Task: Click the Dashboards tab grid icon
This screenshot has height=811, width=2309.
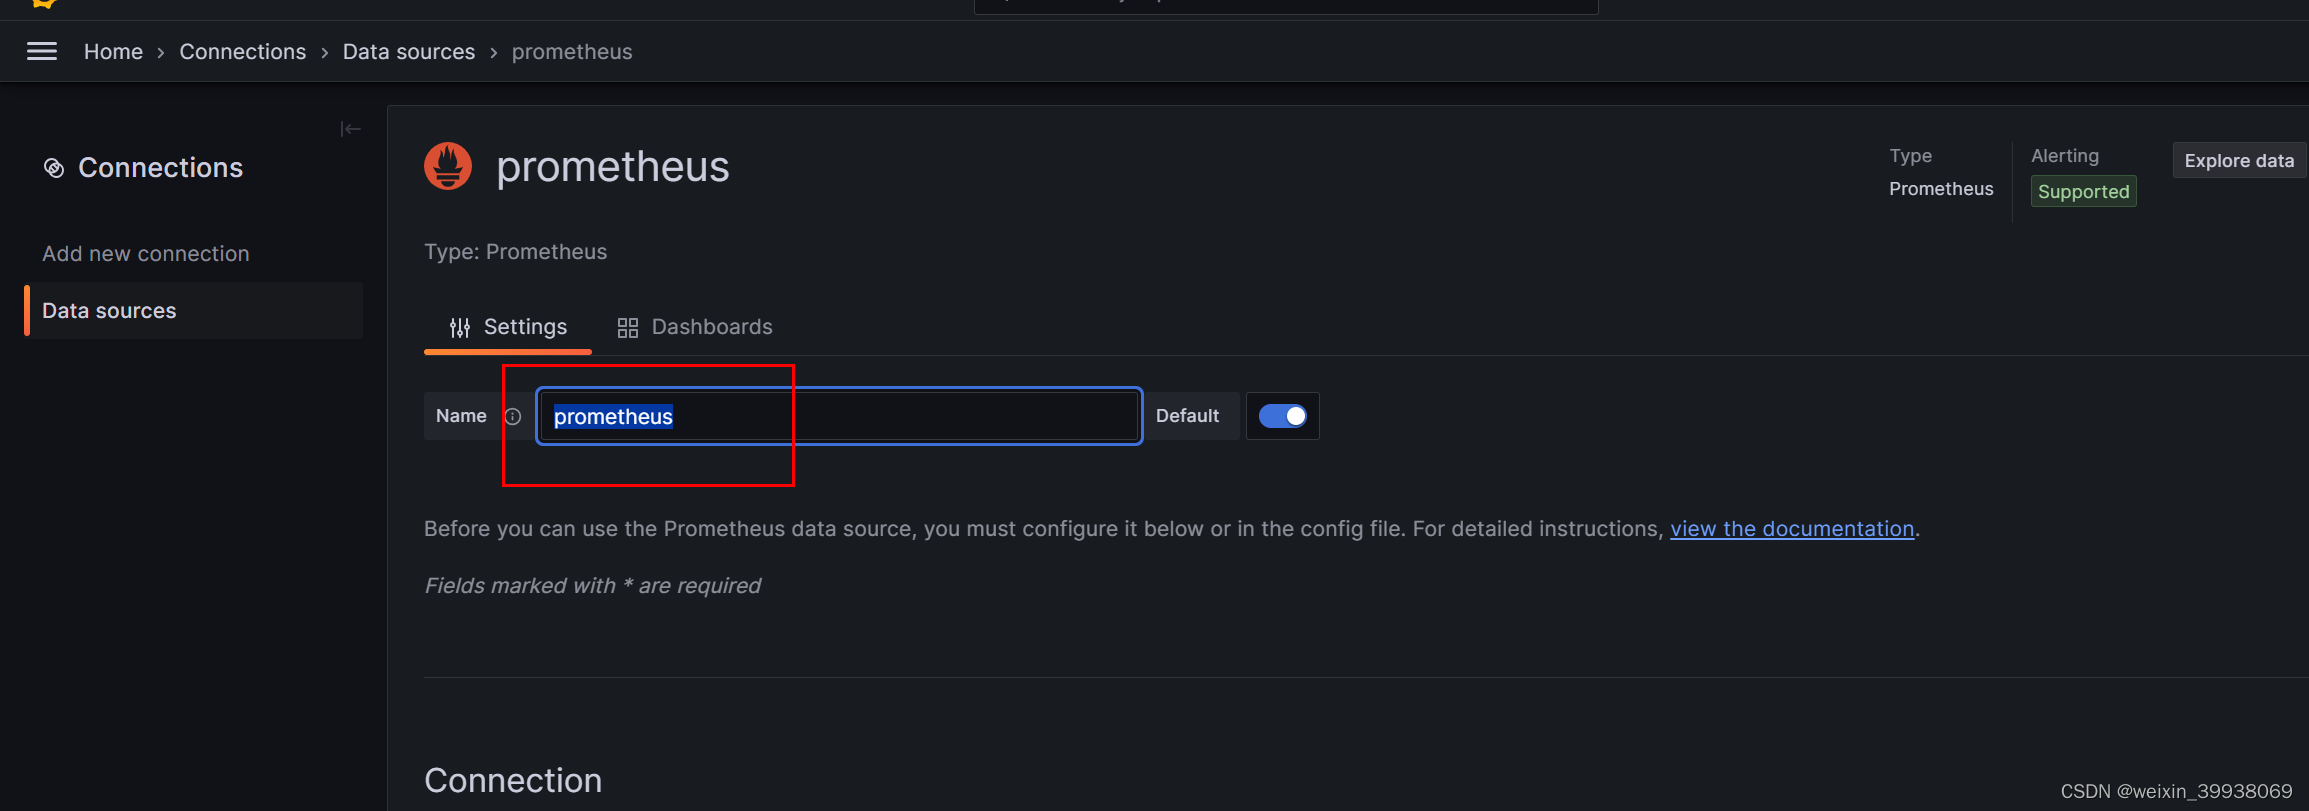Action: click(628, 328)
